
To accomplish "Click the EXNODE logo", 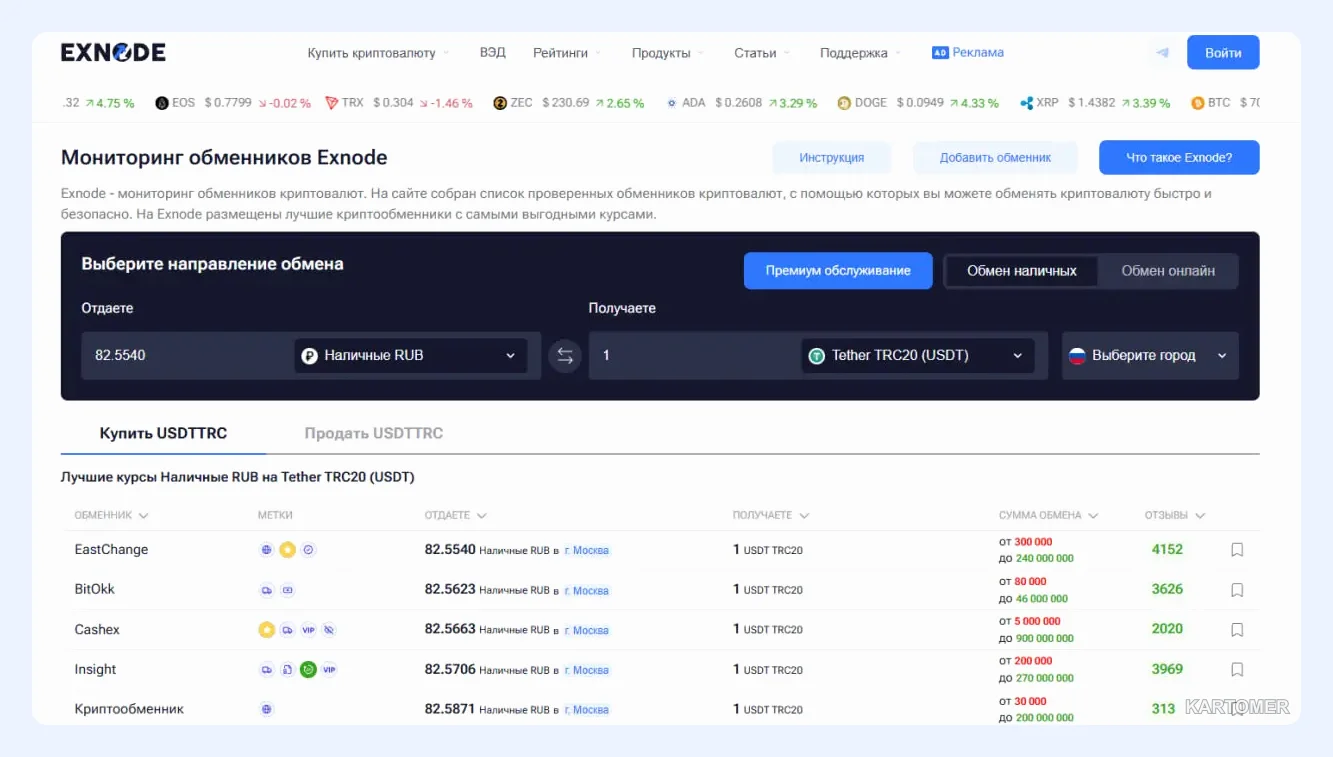I will pos(113,53).
